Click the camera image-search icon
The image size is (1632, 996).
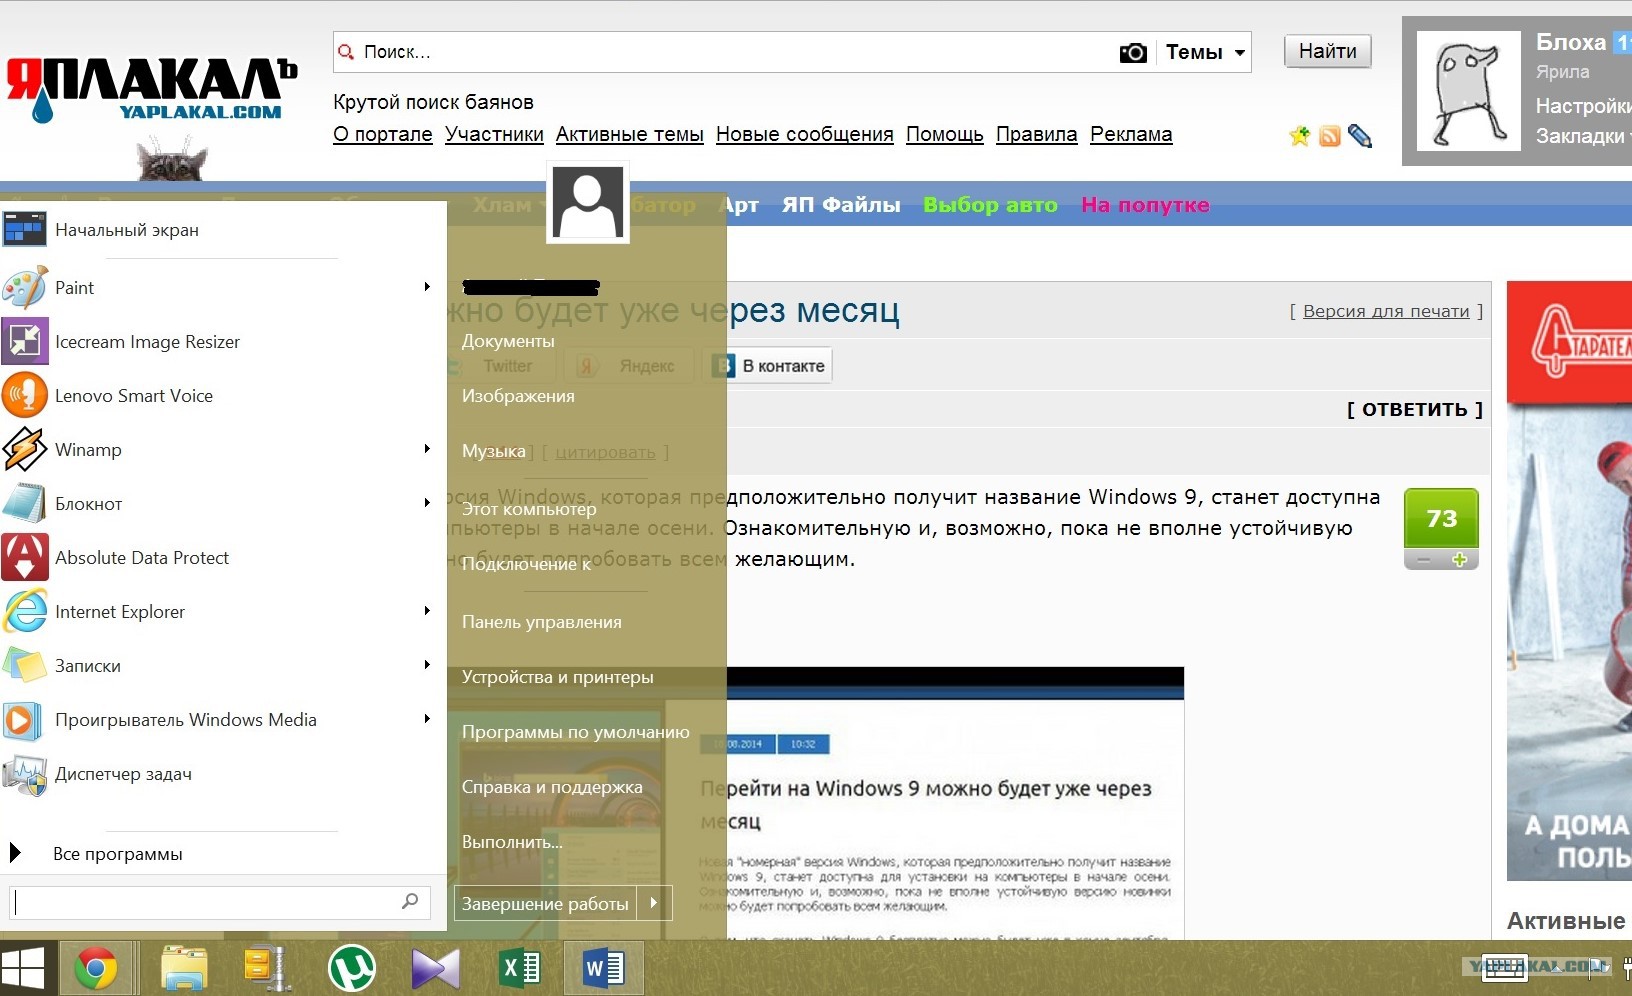(1133, 52)
